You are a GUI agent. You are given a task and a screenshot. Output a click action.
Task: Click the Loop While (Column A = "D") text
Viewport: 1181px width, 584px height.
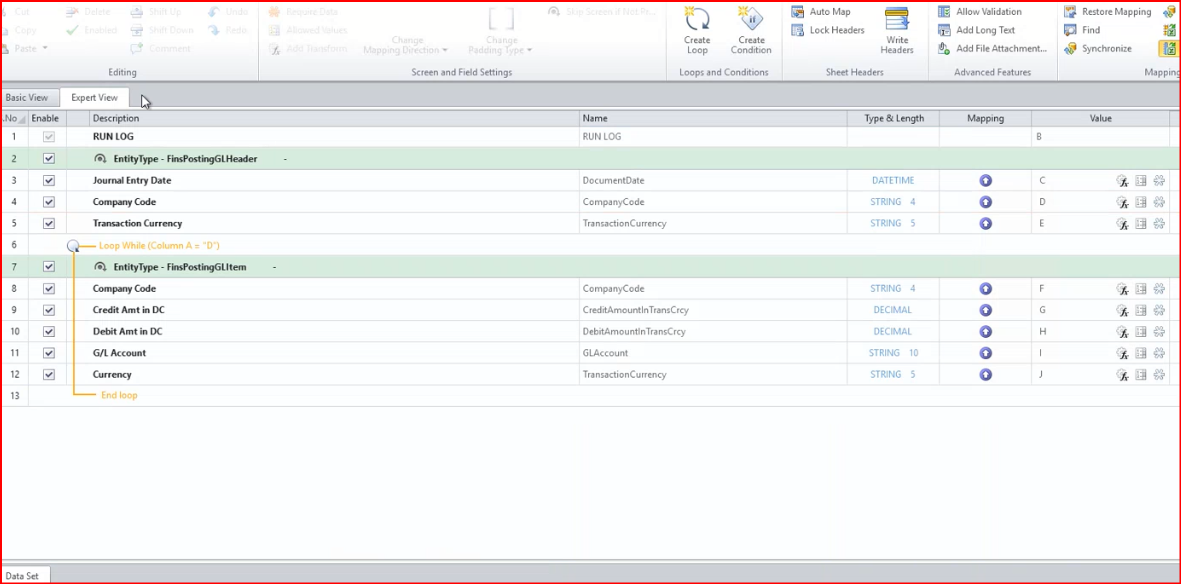[159, 246]
